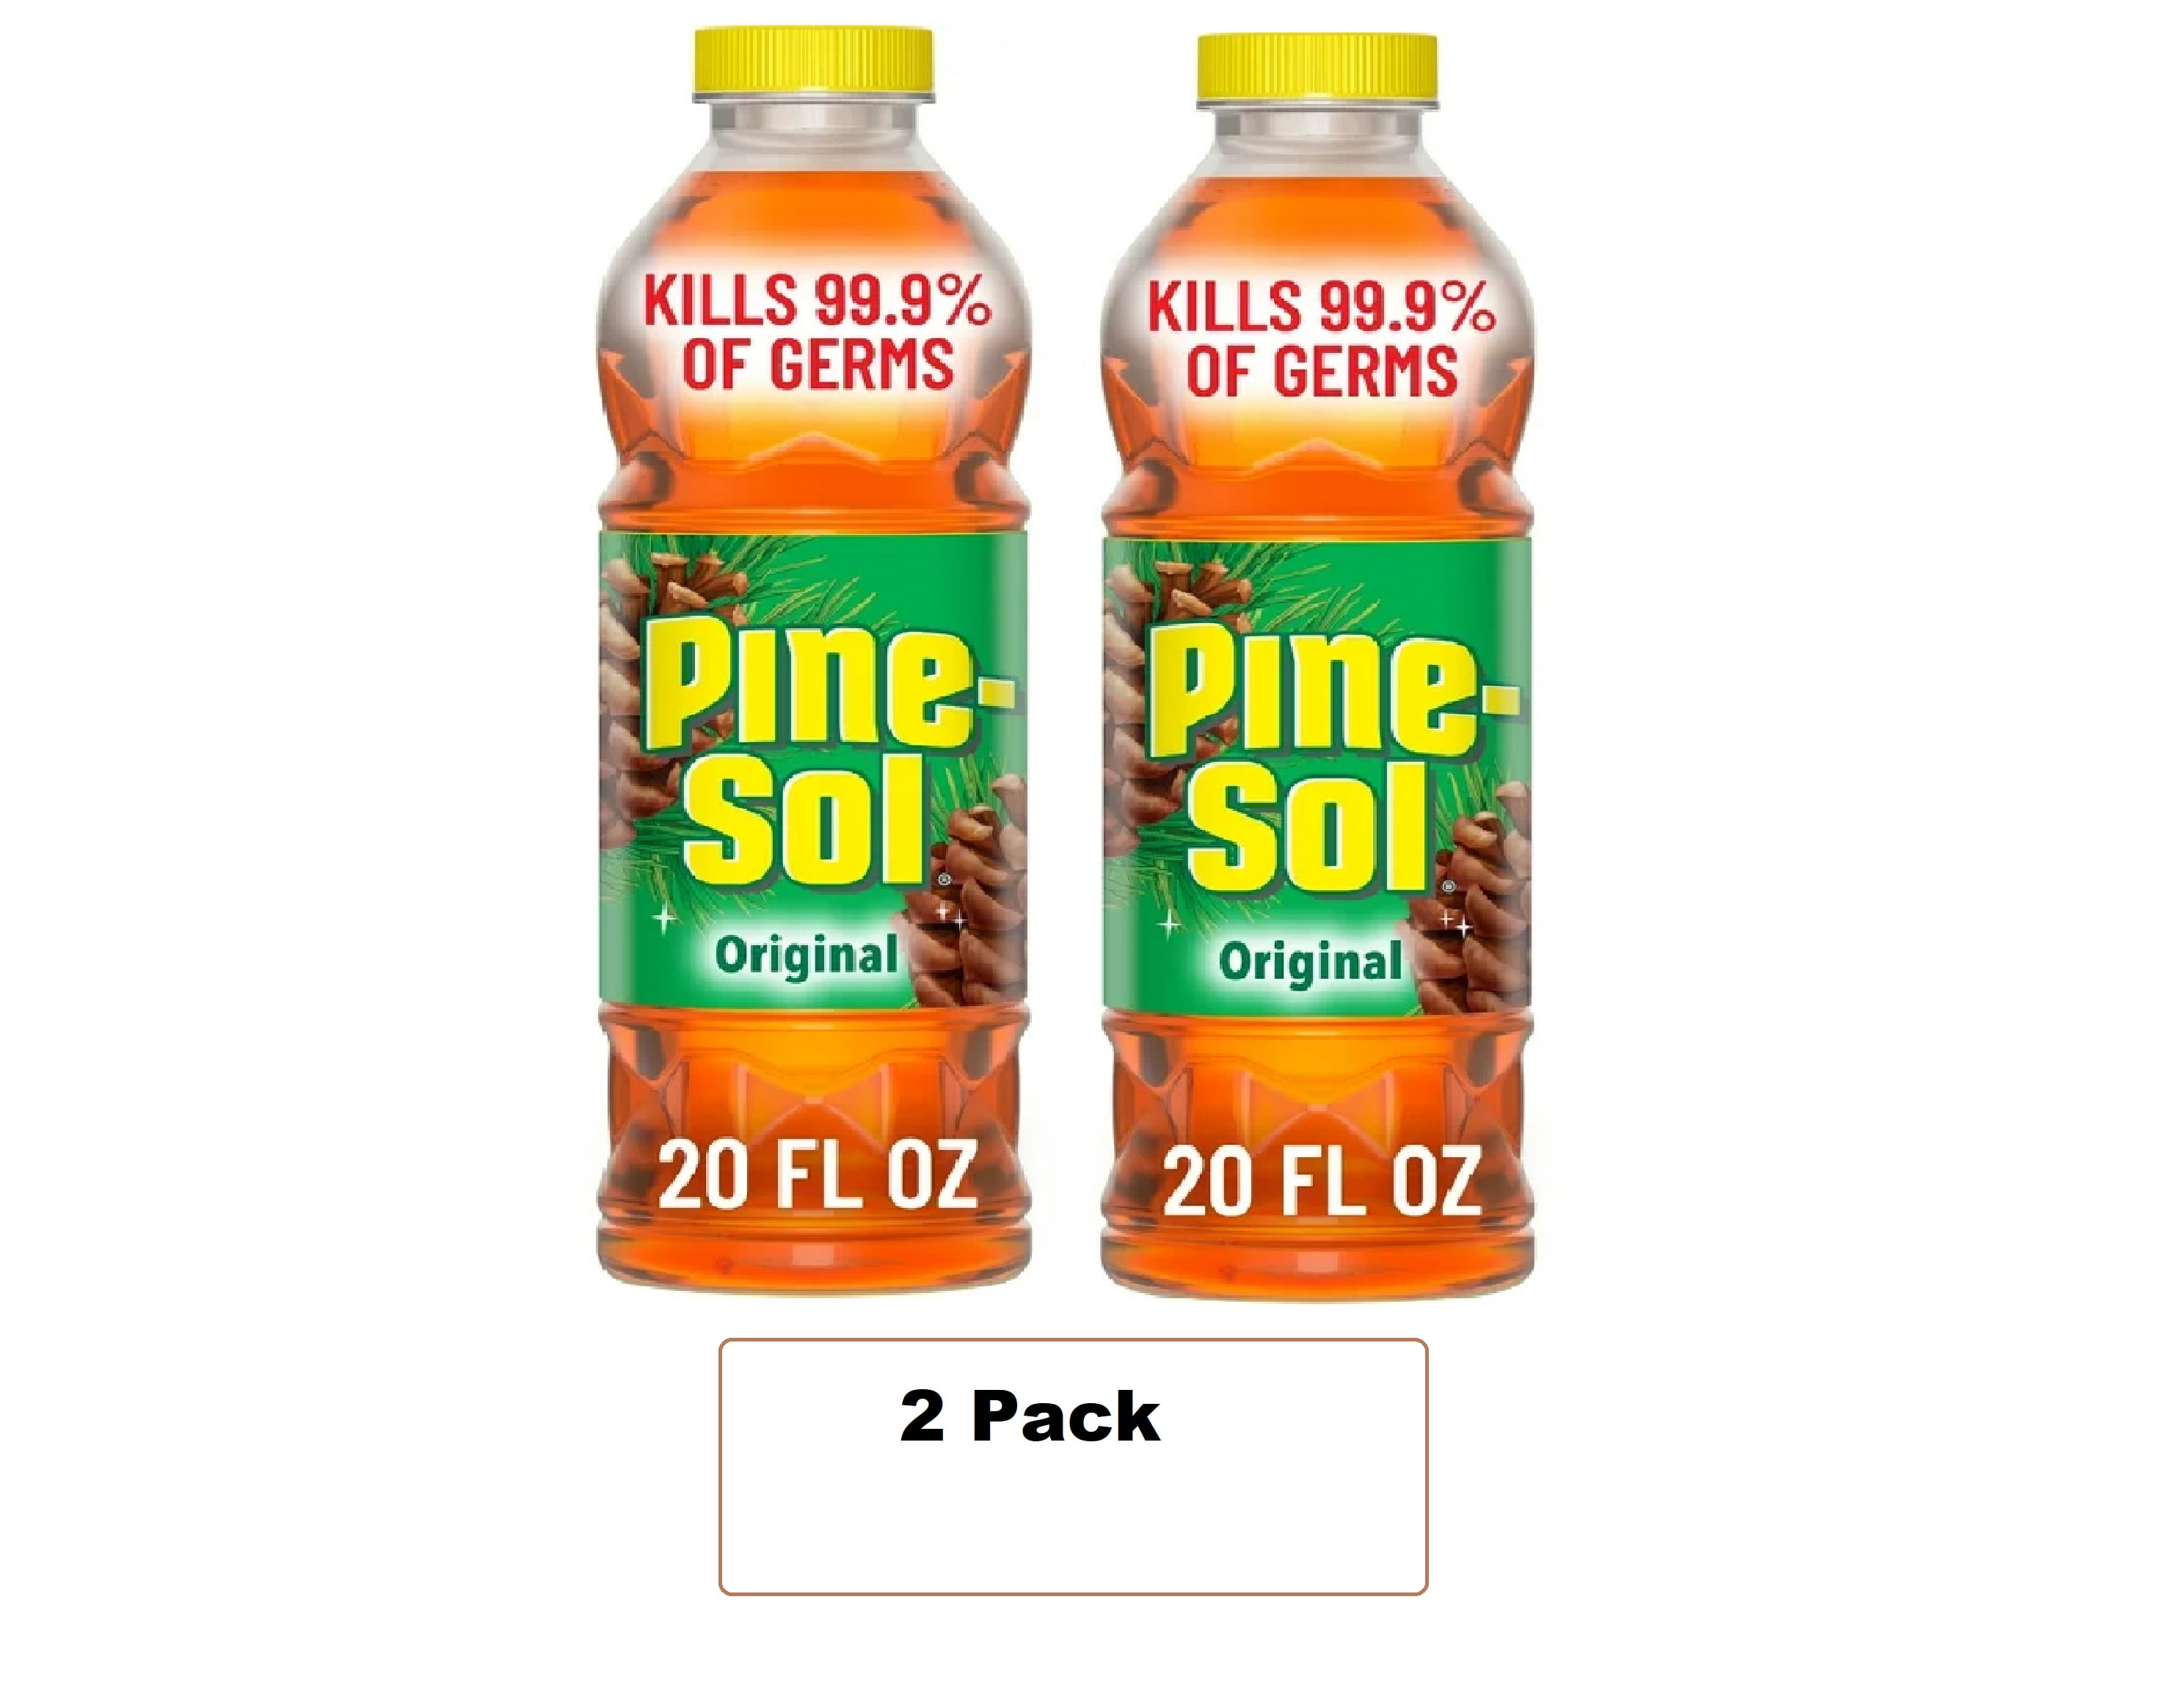This screenshot has width=2184, height=1682.
Task: Click the left bottle's yellow cap
Action: click(813, 63)
